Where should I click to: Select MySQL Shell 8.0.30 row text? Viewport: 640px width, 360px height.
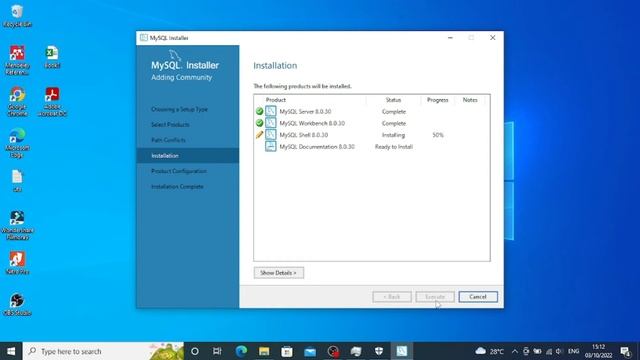(304, 135)
